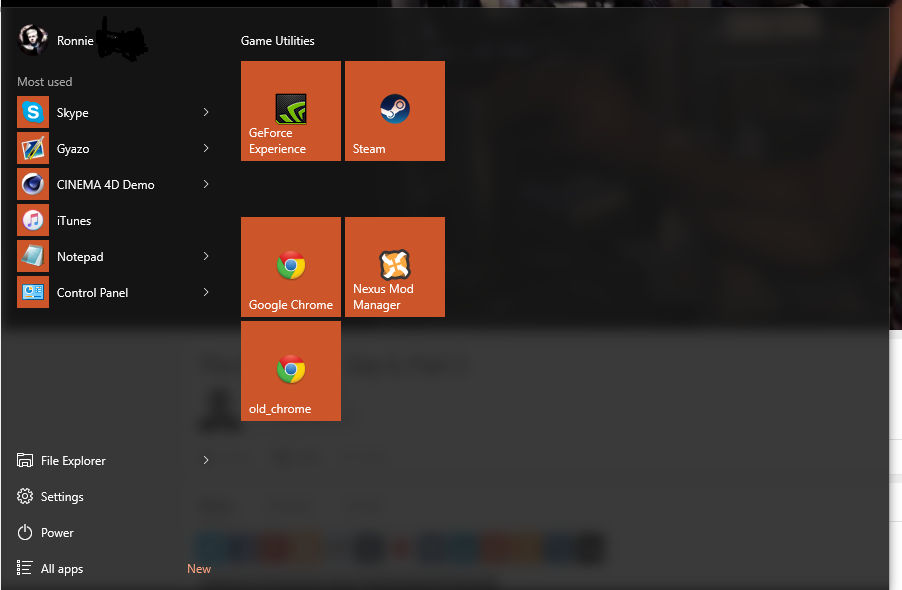Image resolution: width=902 pixels, height=590 pixels.
Task: Open Notepad app icon
Action: [x=33, y=256]
